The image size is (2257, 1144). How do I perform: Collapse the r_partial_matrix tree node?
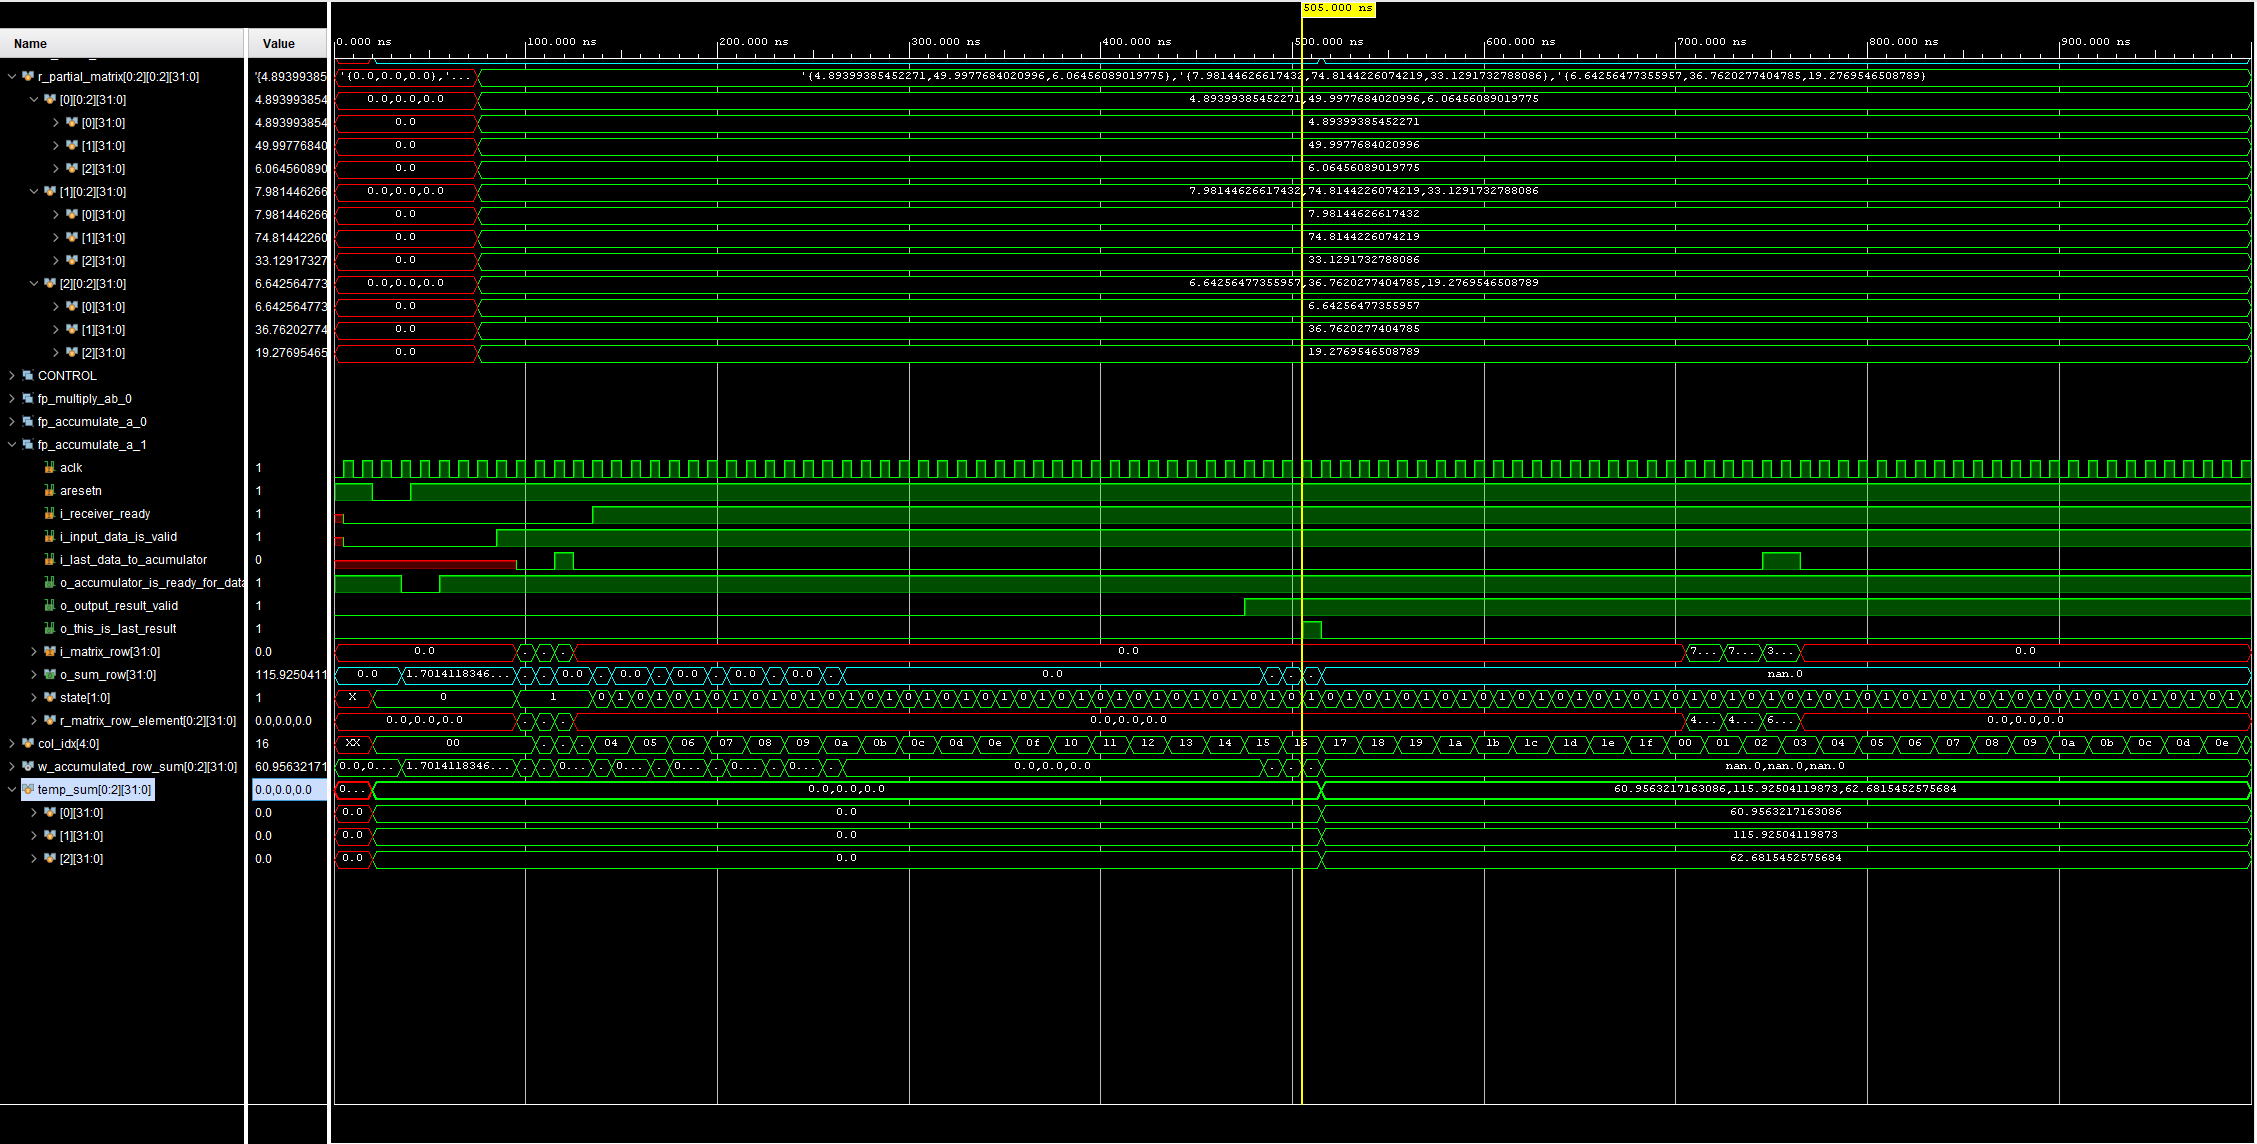tap(12, 77)
